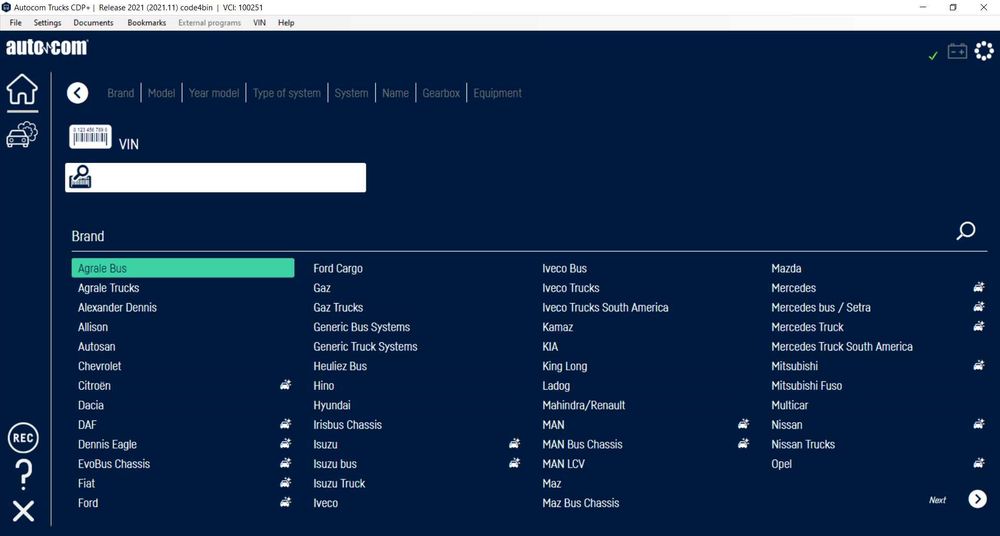Open the Bookmarks menu

point(147,22)
